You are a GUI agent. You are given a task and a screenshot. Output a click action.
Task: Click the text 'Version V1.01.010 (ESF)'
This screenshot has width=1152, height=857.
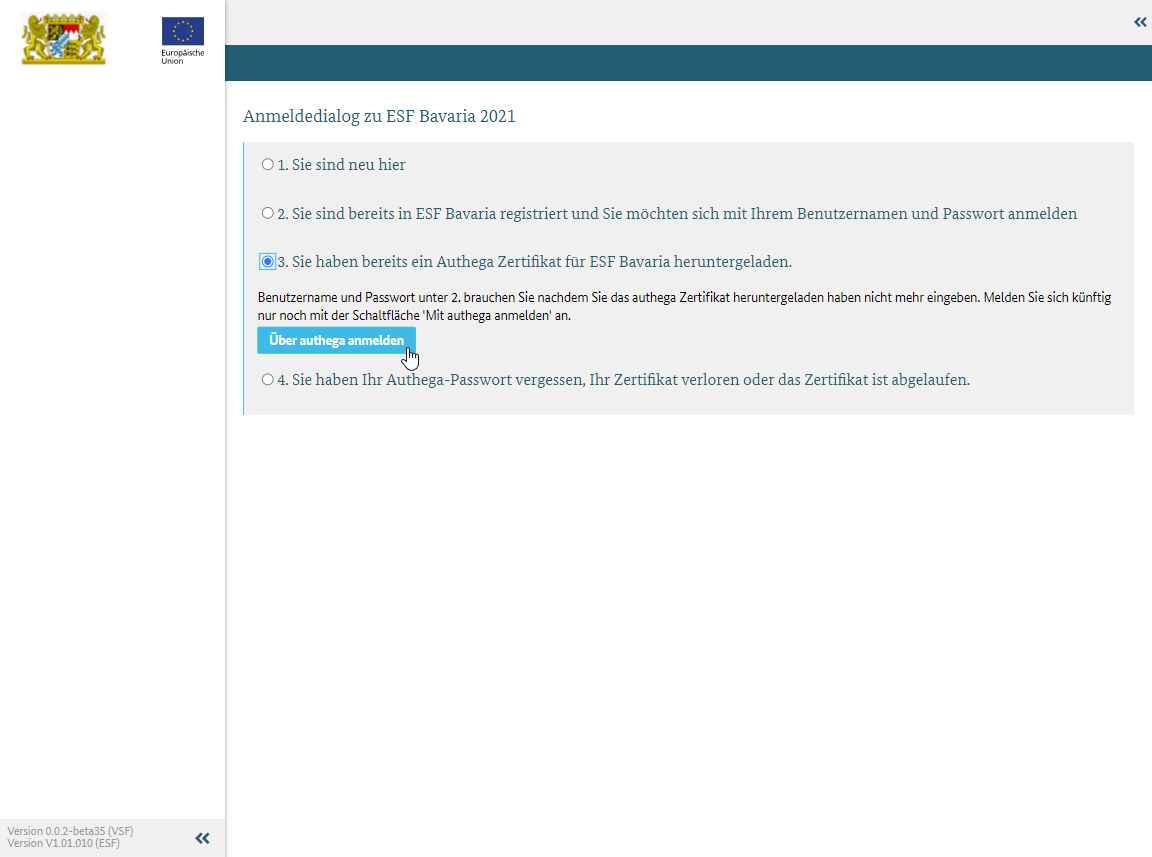point(63,843)
